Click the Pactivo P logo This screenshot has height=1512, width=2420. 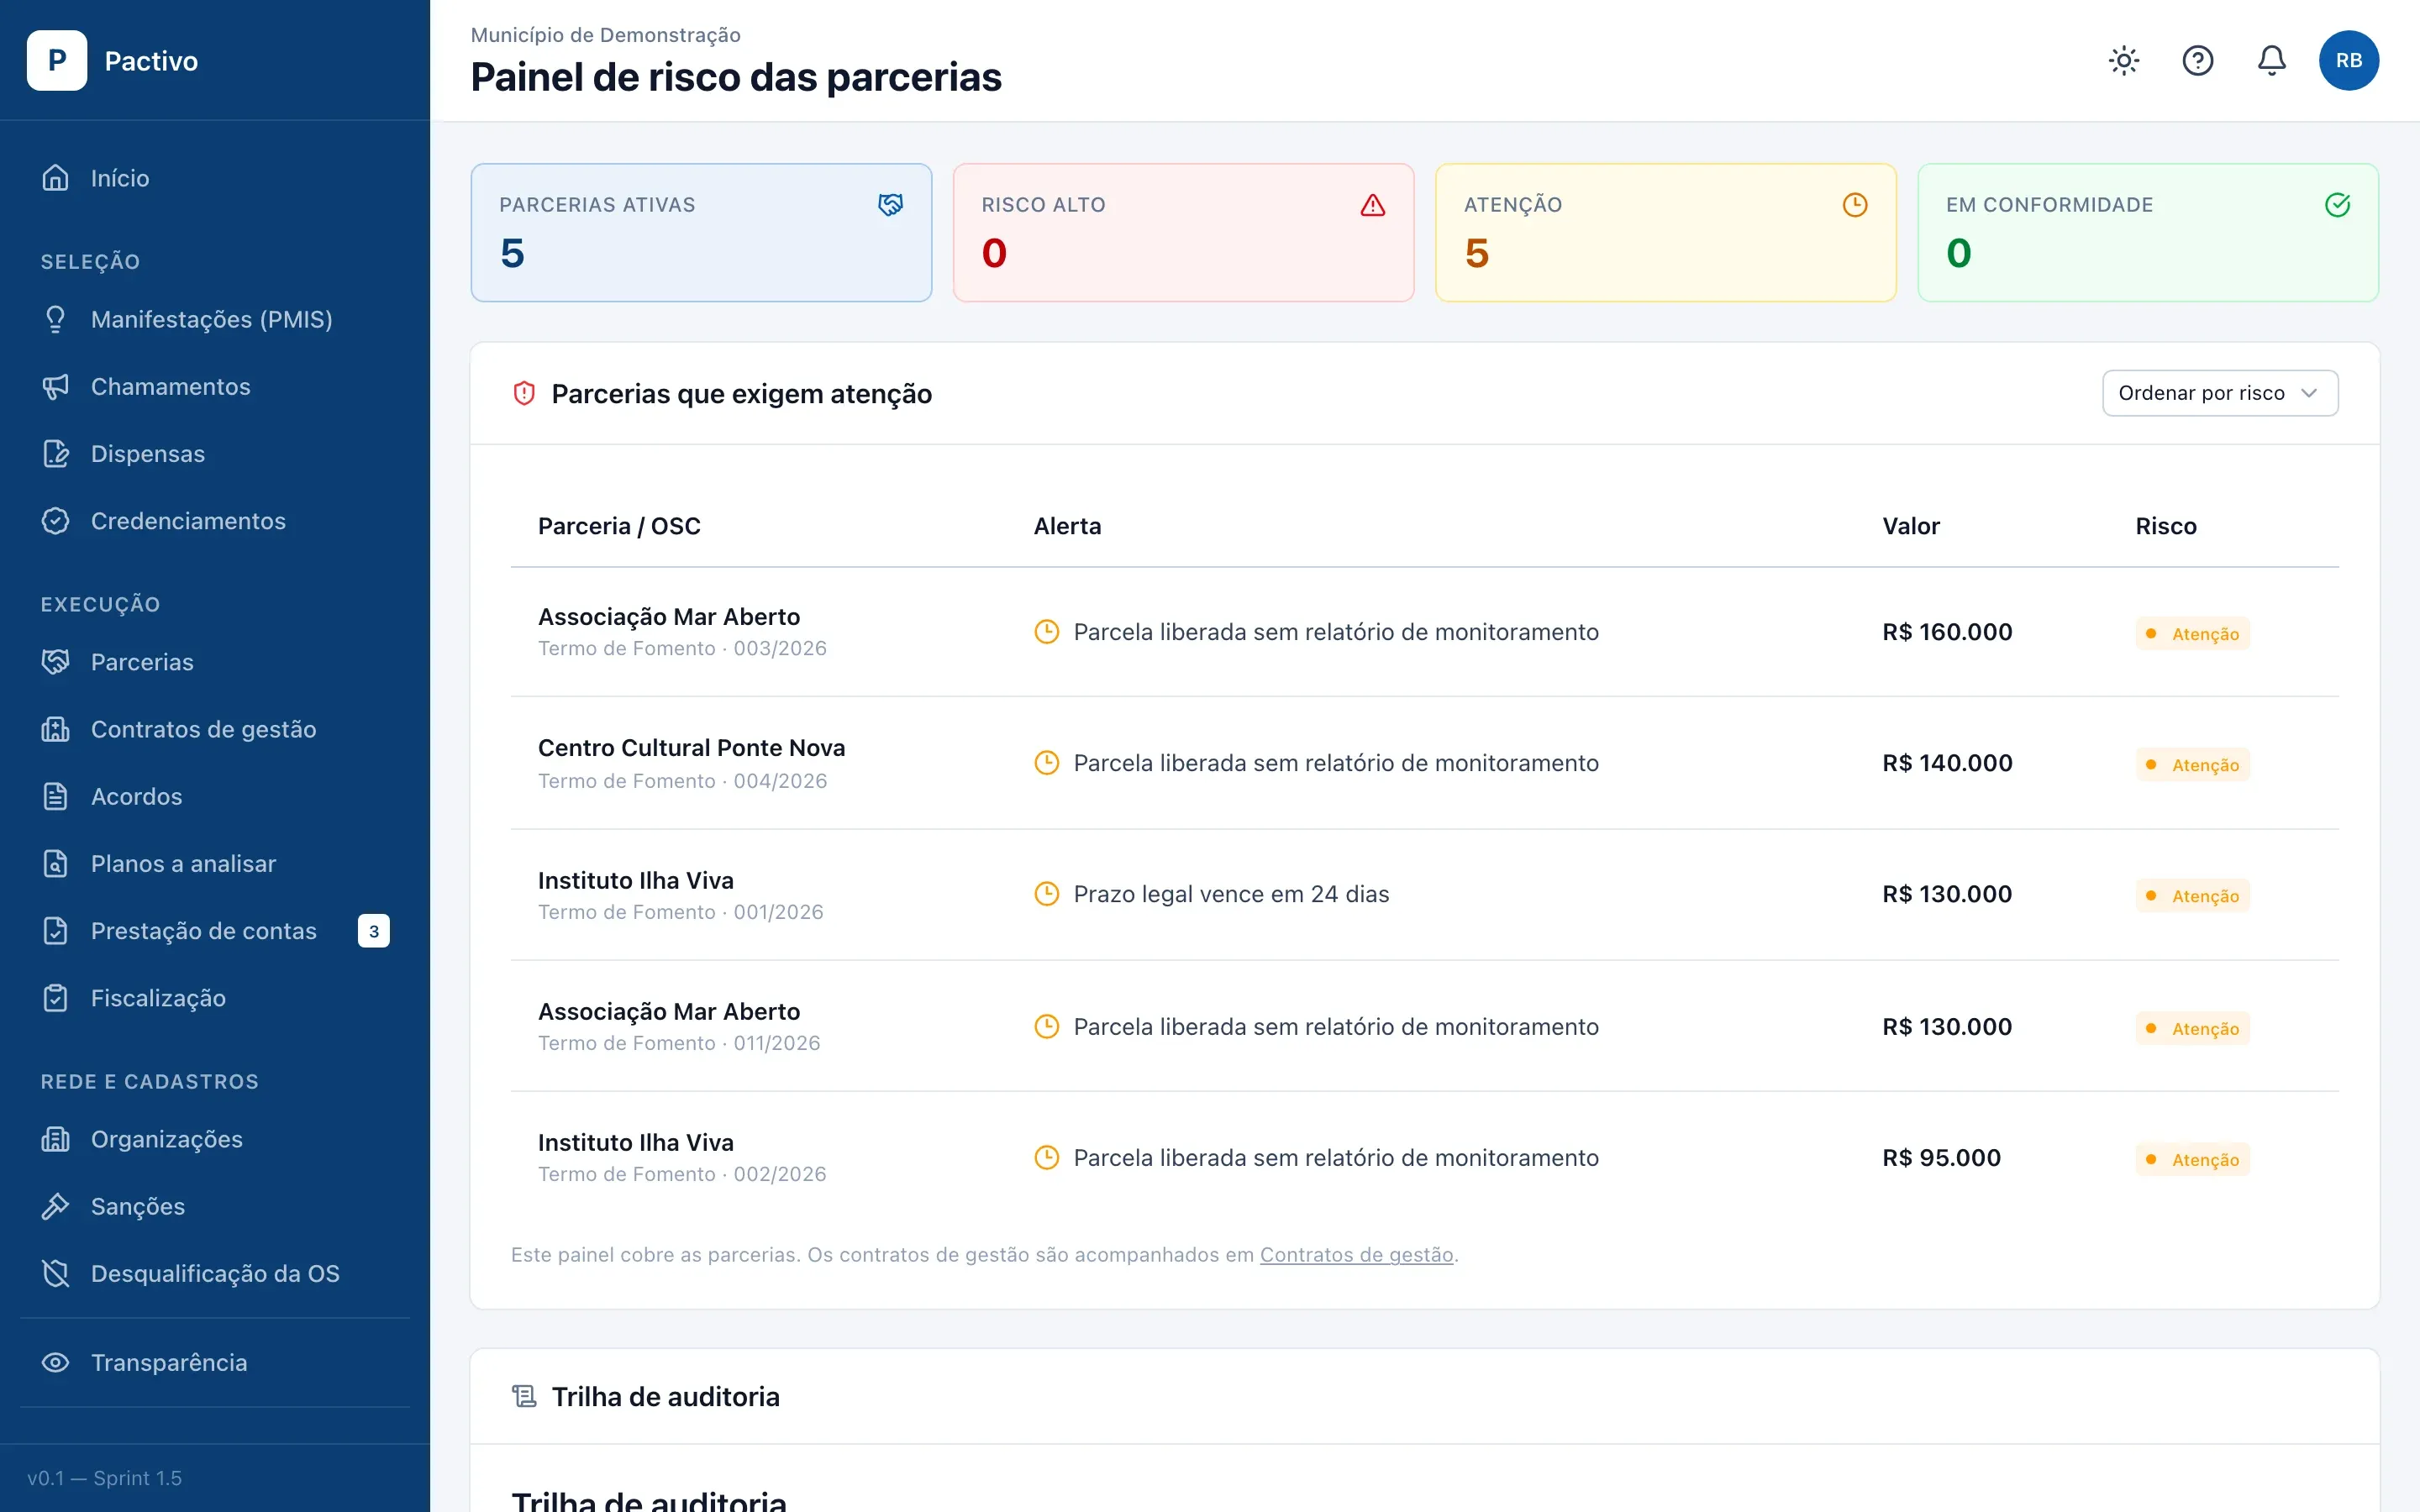click(57, 61)
